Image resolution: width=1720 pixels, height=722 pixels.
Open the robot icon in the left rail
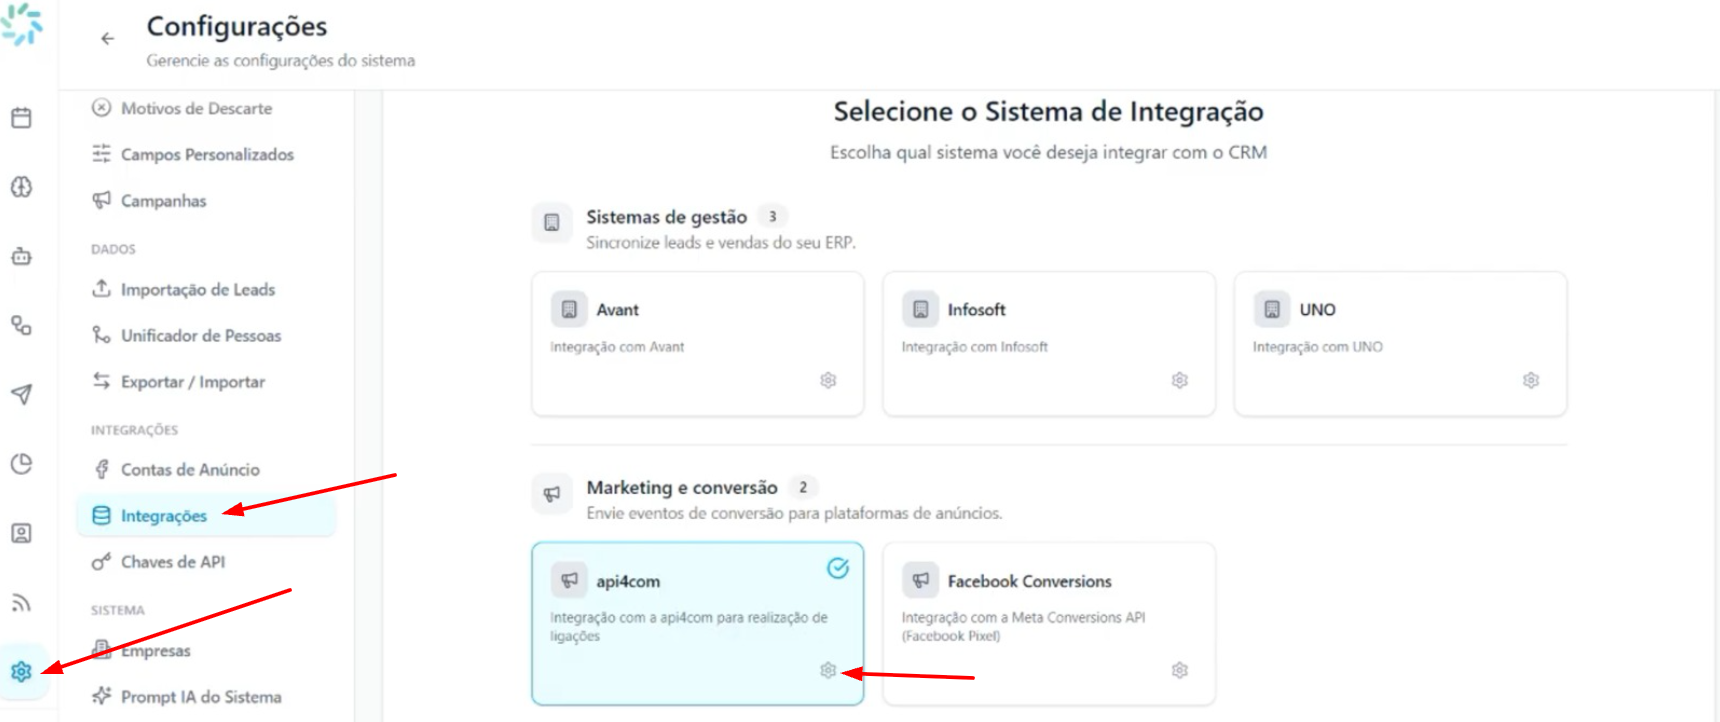[x=21, y=256]
